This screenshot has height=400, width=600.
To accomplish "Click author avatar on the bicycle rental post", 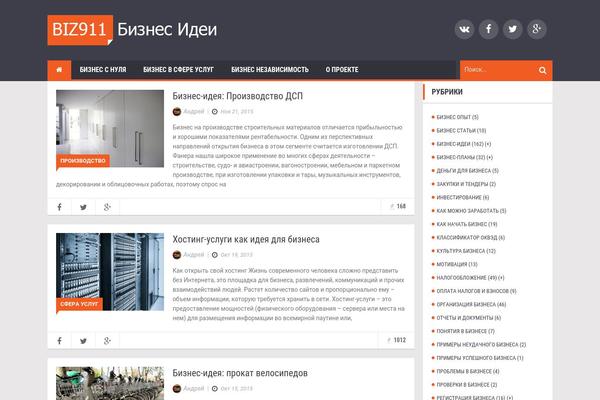I will pos(177,389).
